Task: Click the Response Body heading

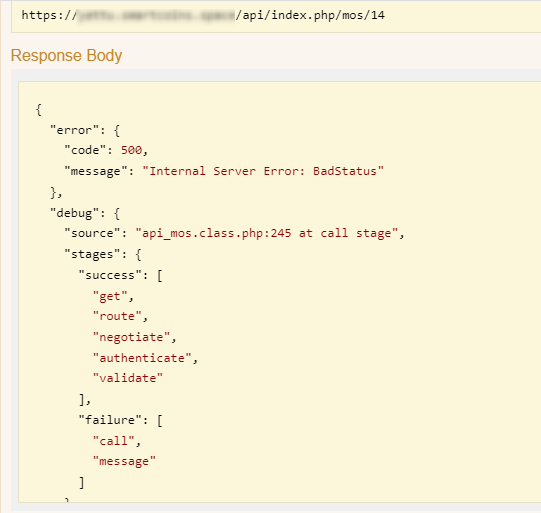Action: click(66, 56)
